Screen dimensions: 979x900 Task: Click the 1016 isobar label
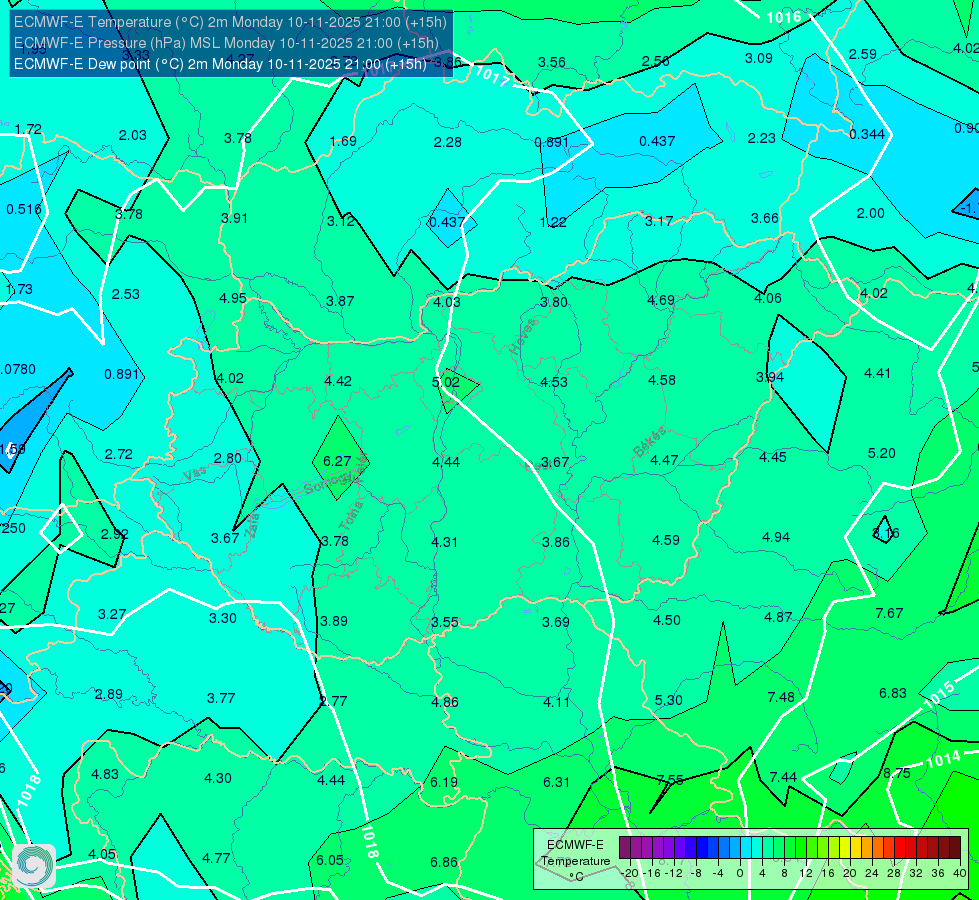[x=783, y=17]
